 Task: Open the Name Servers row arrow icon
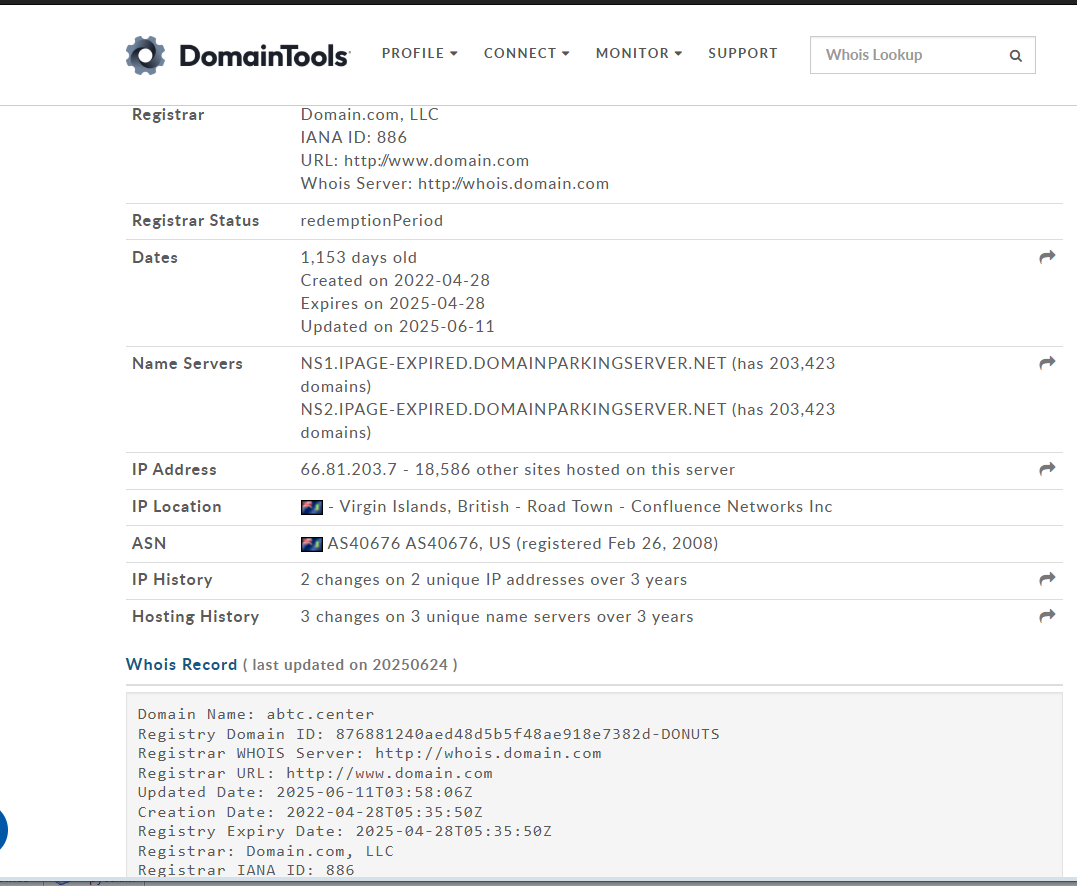pyautogui.click(x=1047, y=364)
